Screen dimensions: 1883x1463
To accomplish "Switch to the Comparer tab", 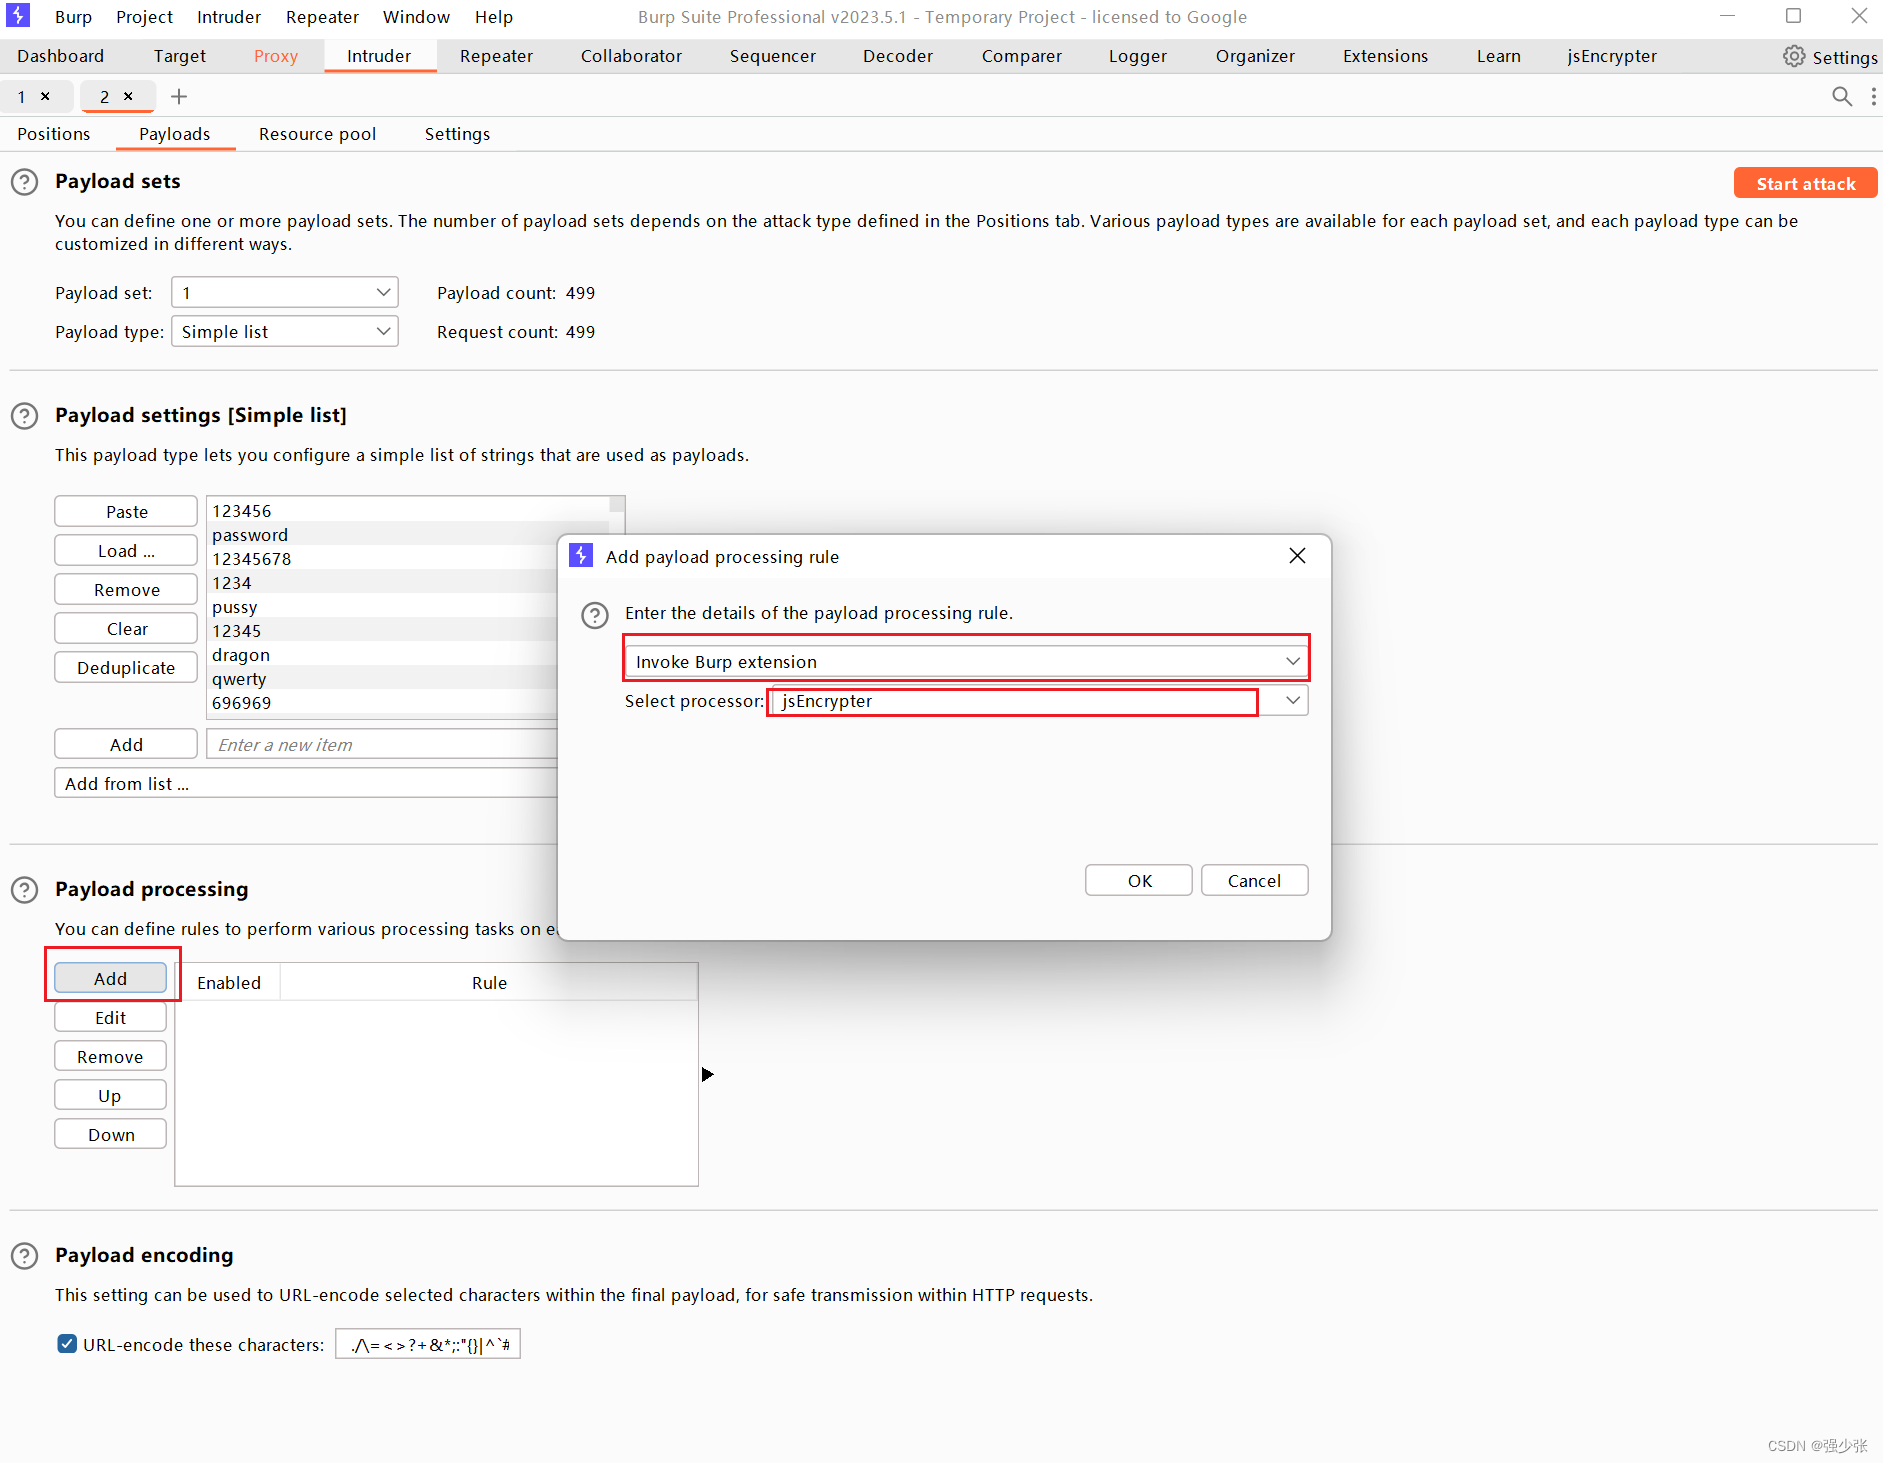I will (x=1022, y=56).
